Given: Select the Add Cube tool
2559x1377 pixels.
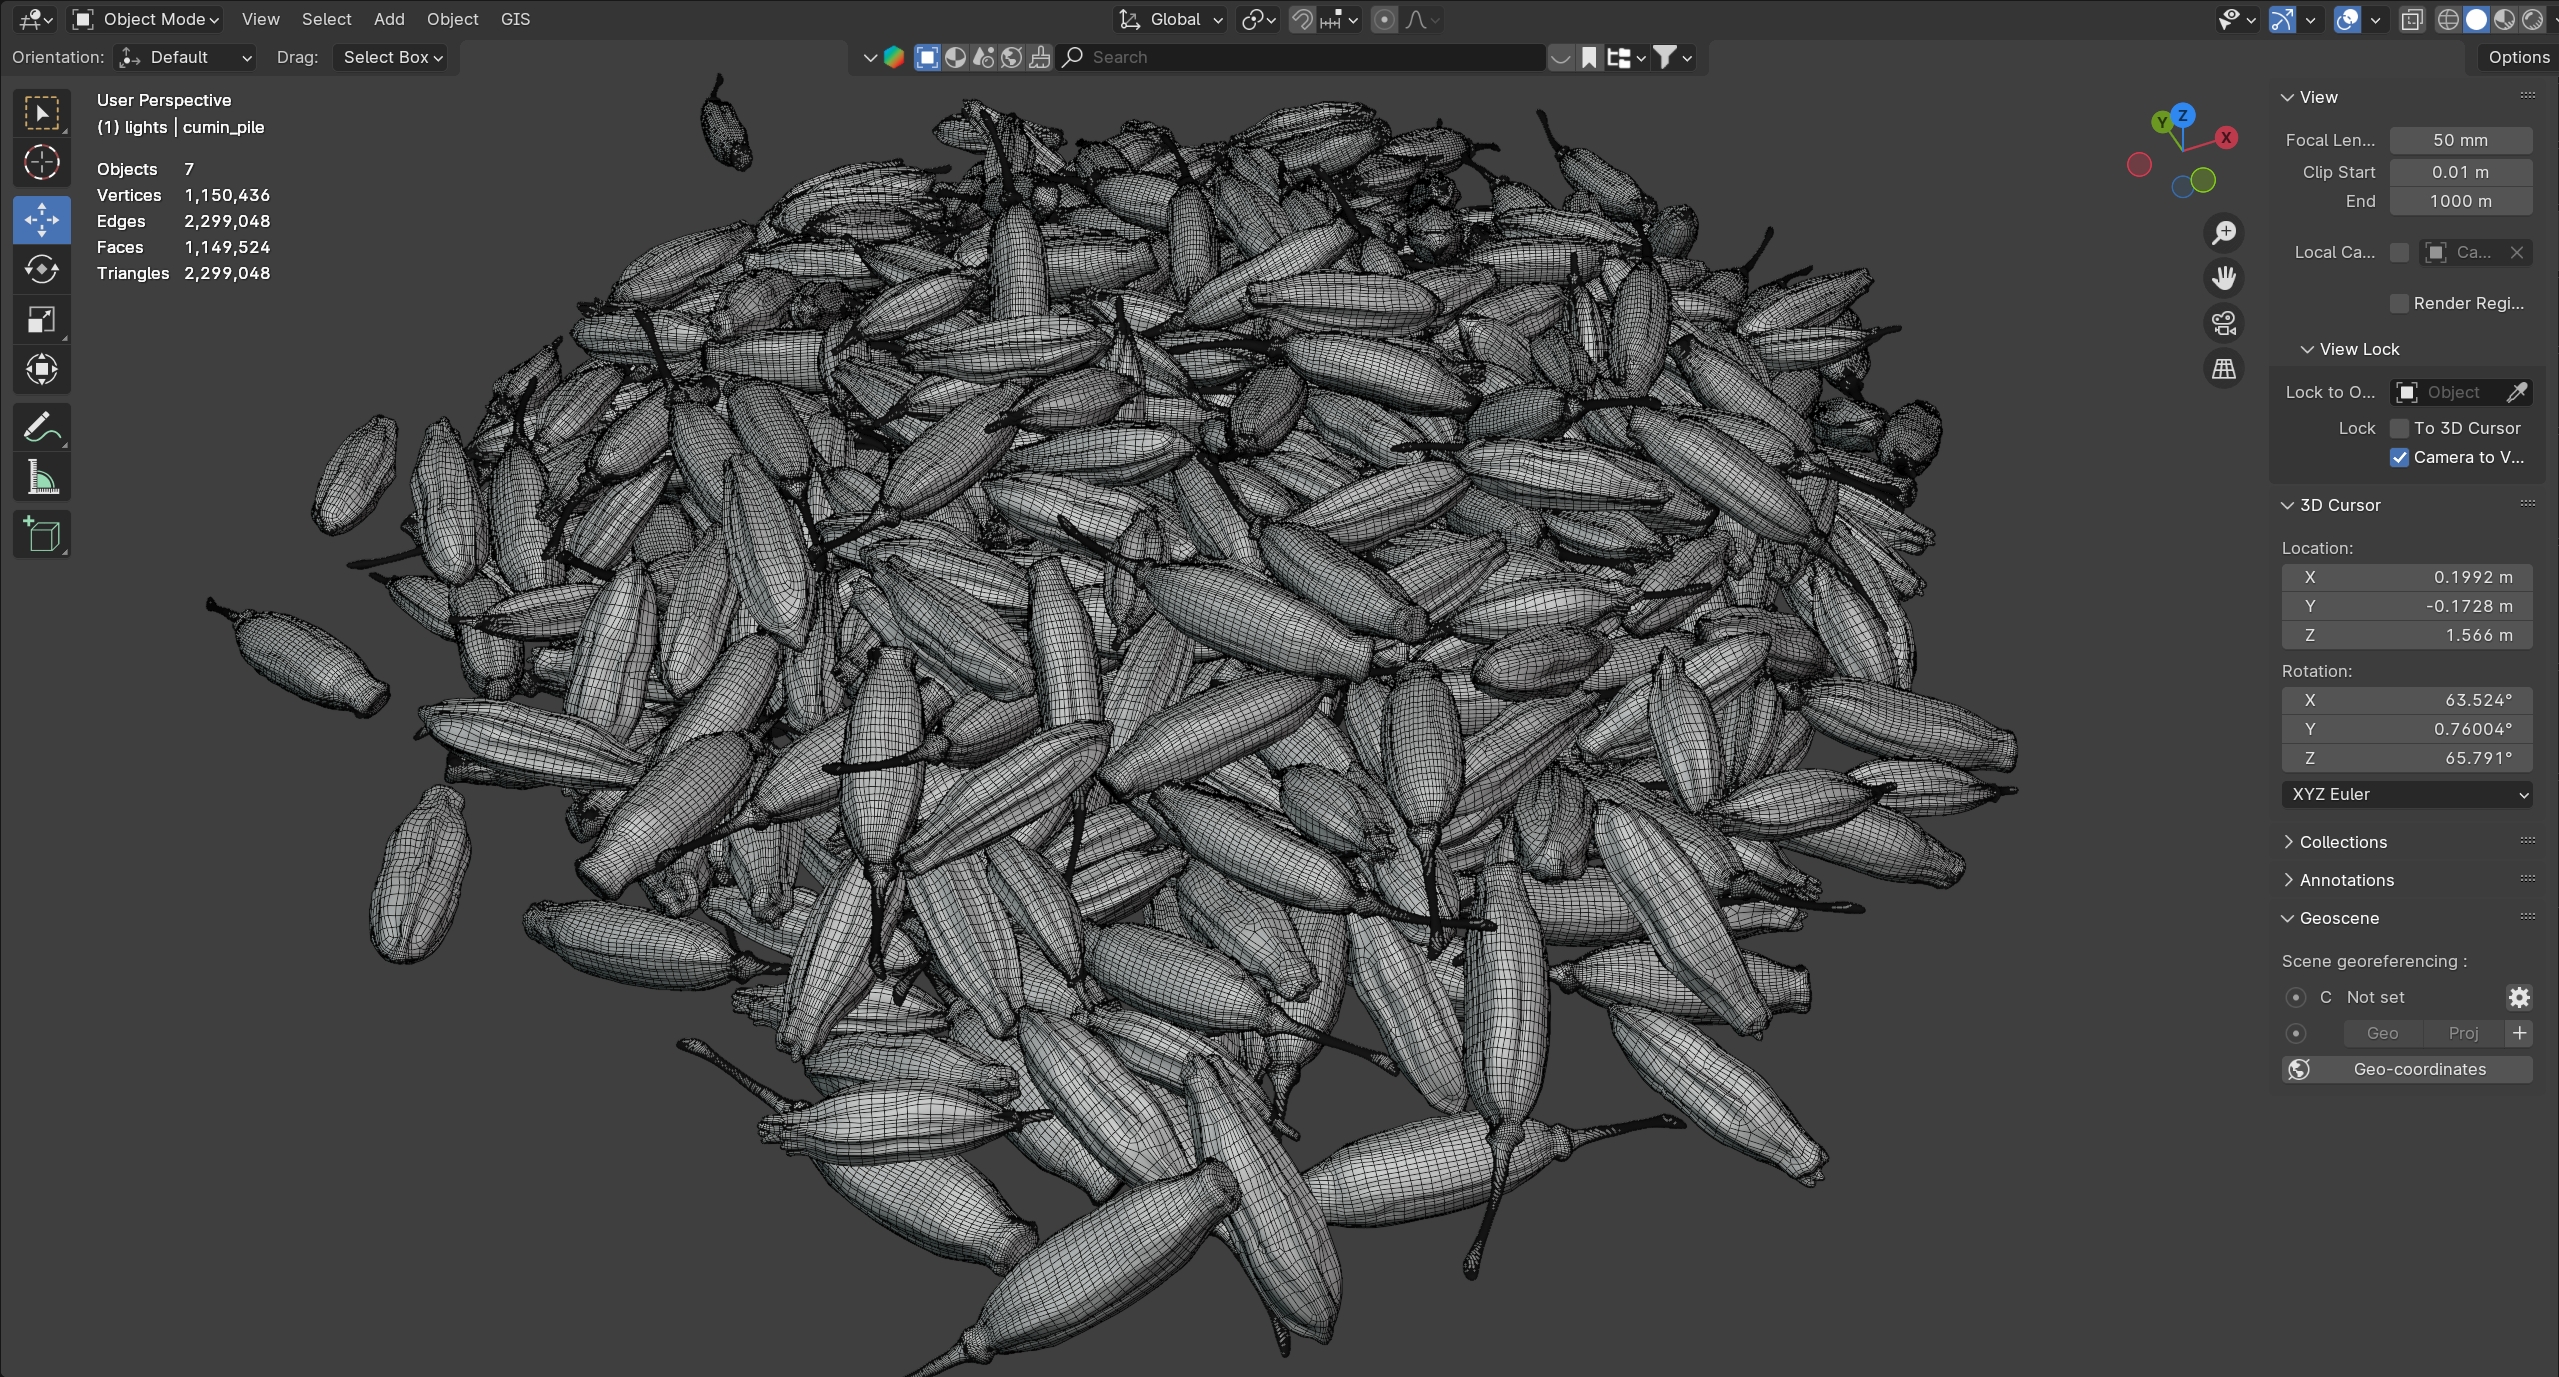Looking at the screenshot, I should [41, 535].
